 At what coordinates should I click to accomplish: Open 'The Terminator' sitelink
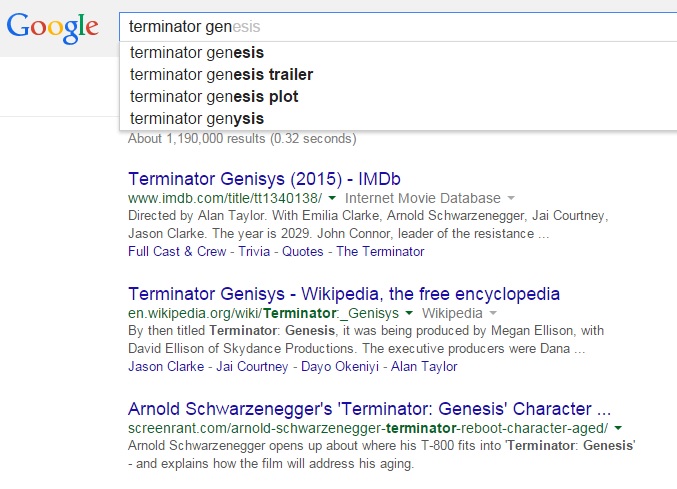tap(380, 251)
